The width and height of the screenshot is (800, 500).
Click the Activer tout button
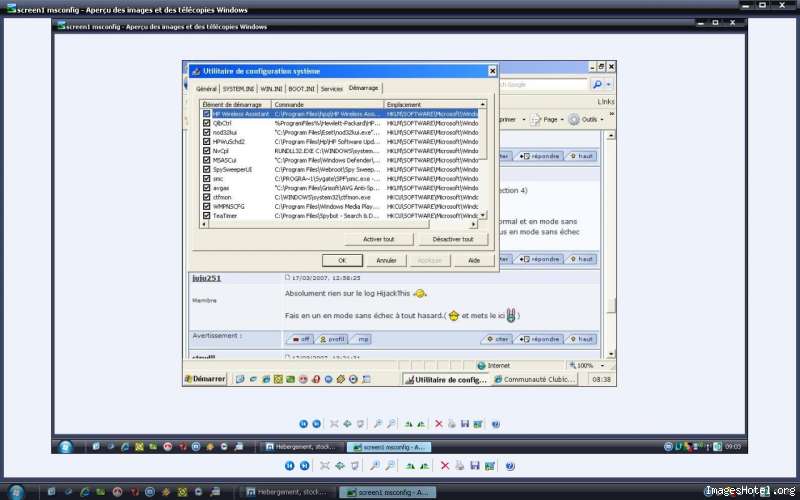point(379,239)
